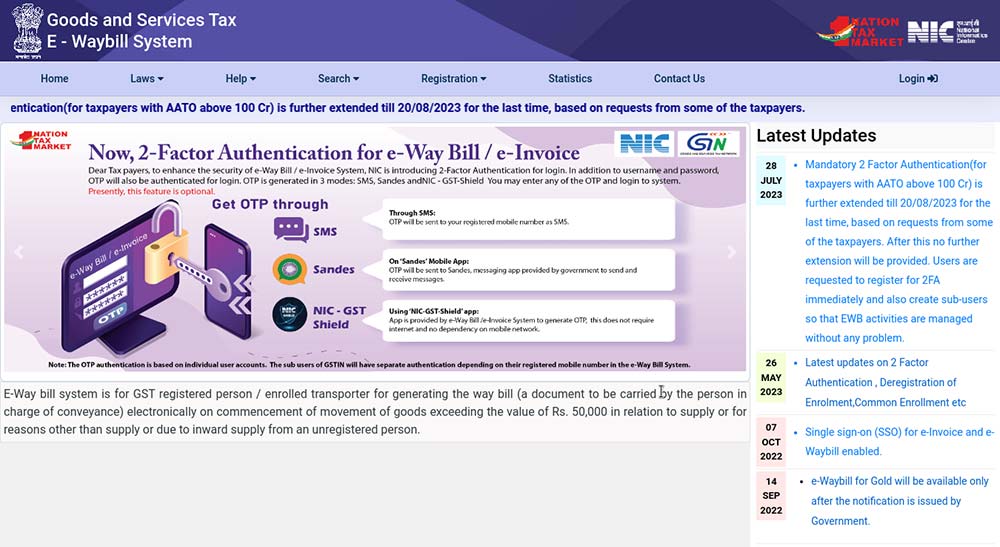Expand the Laws dropdown menu
This screenshot has width=1000, height=547.
point(146,79)
